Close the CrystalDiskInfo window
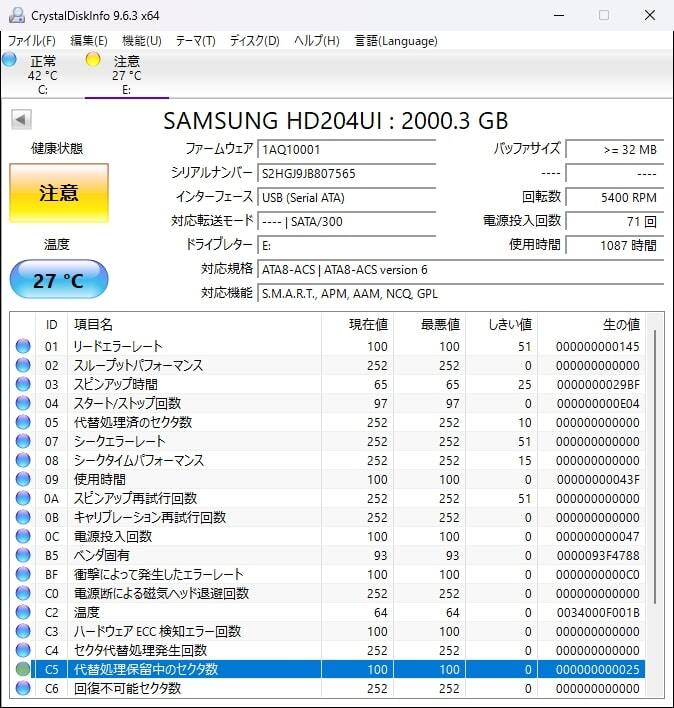 pos(650,15)
